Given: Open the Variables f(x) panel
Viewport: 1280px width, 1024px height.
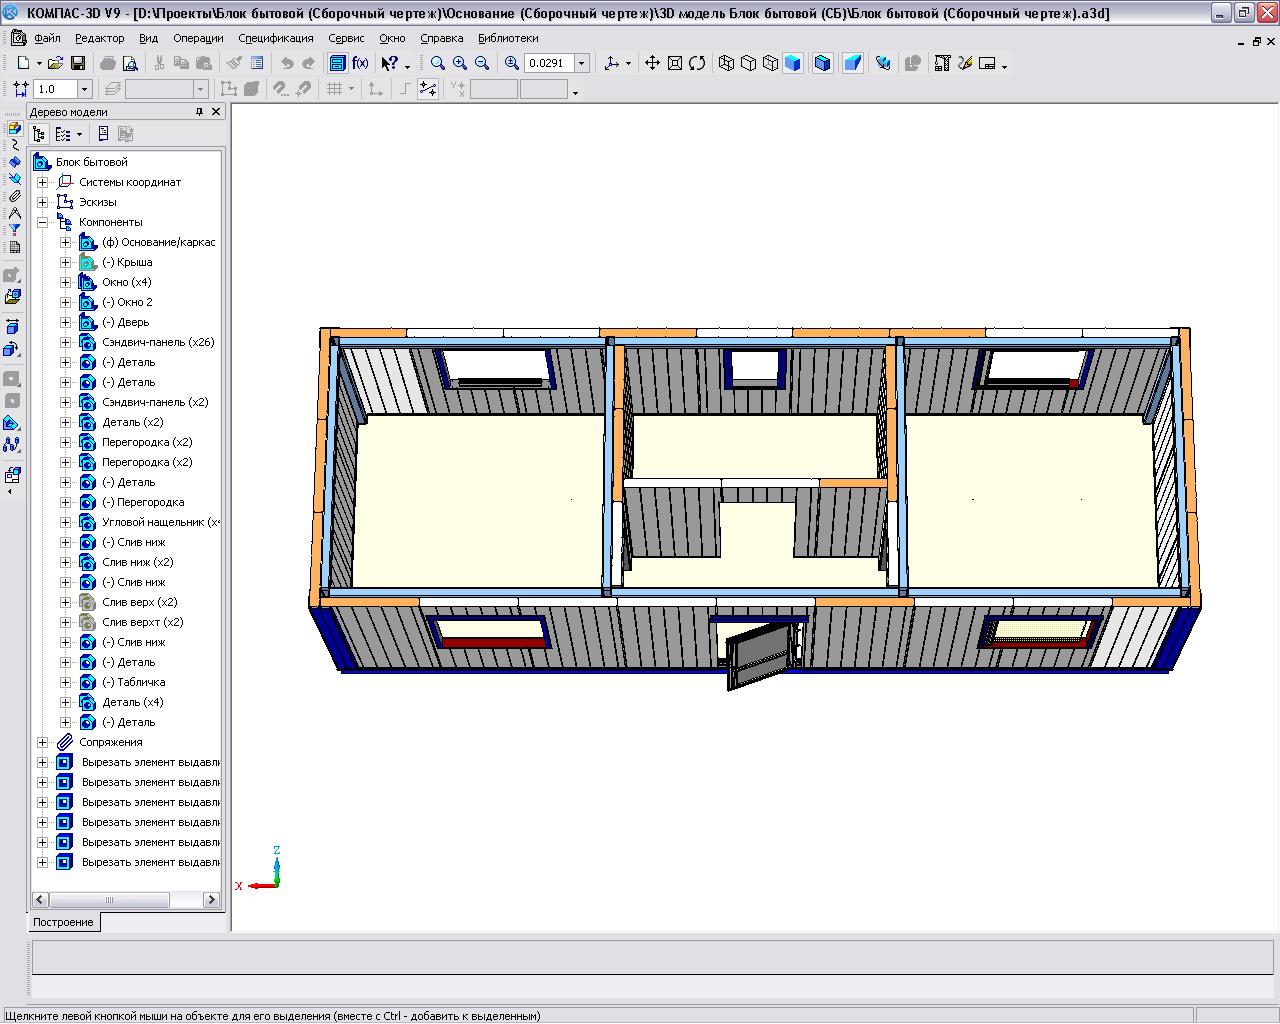Looking at the screenshot, I should pyautogui.click(x=360, y=63).
